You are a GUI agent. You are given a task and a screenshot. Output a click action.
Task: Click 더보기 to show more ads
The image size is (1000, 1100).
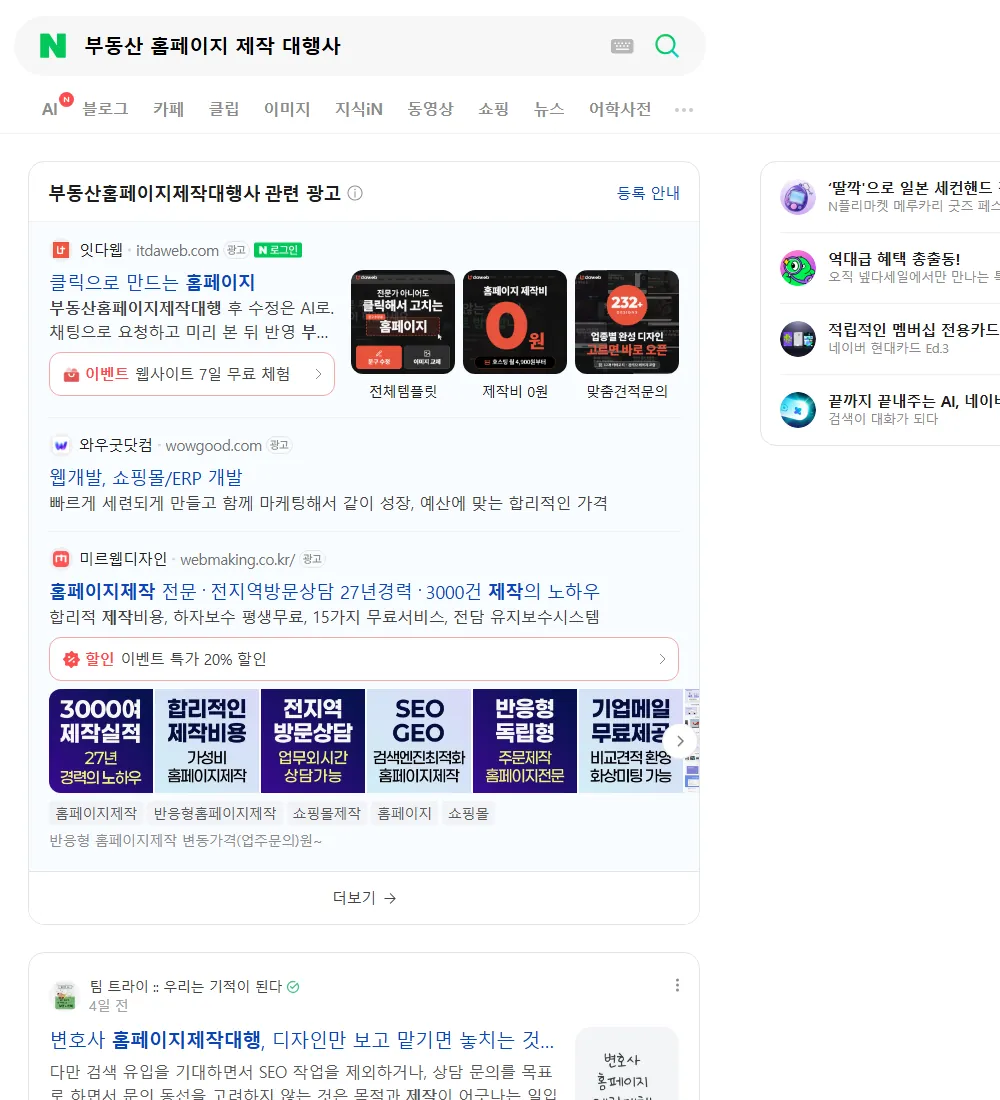pos(364,898)
